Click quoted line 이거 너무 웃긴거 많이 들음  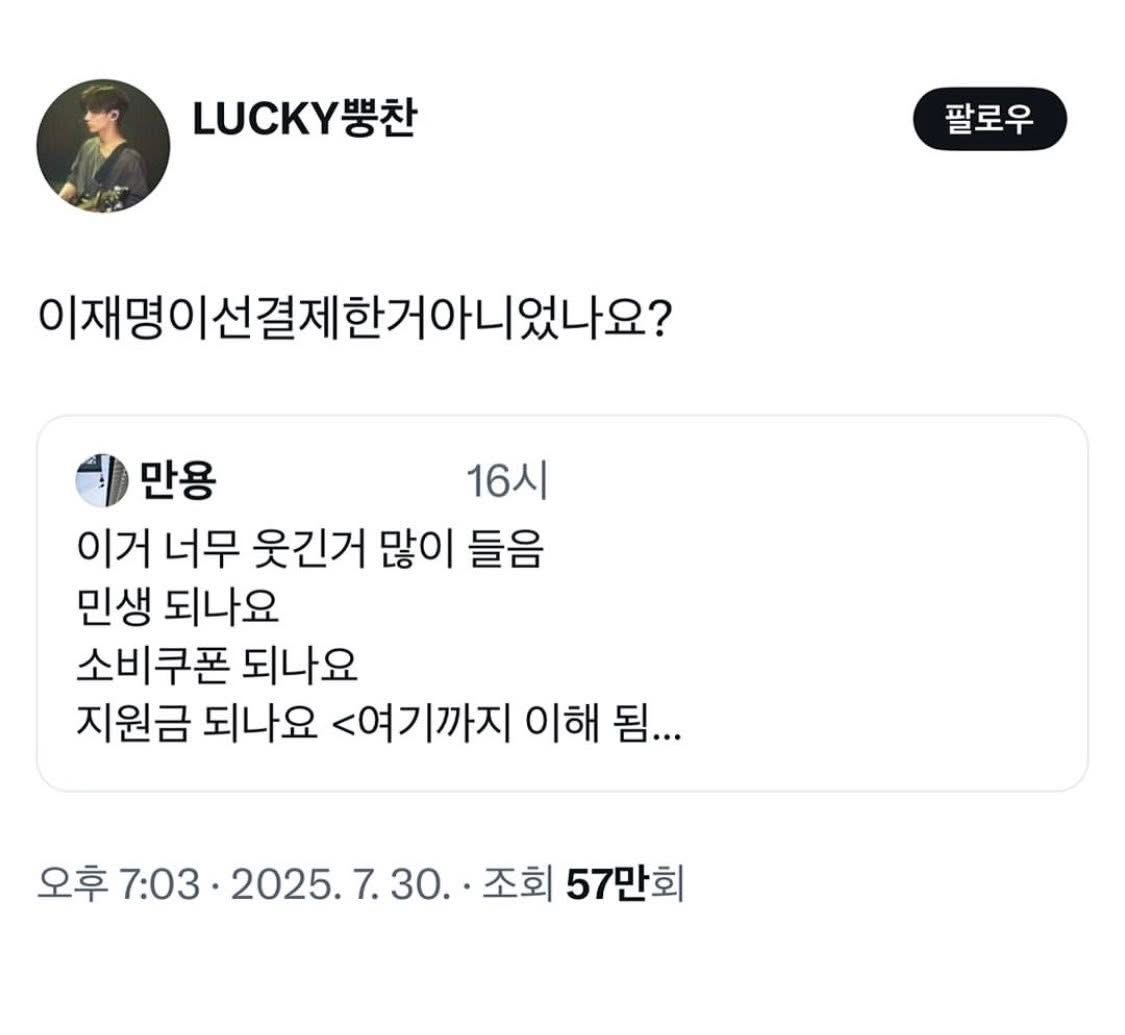tap(309, 550)
